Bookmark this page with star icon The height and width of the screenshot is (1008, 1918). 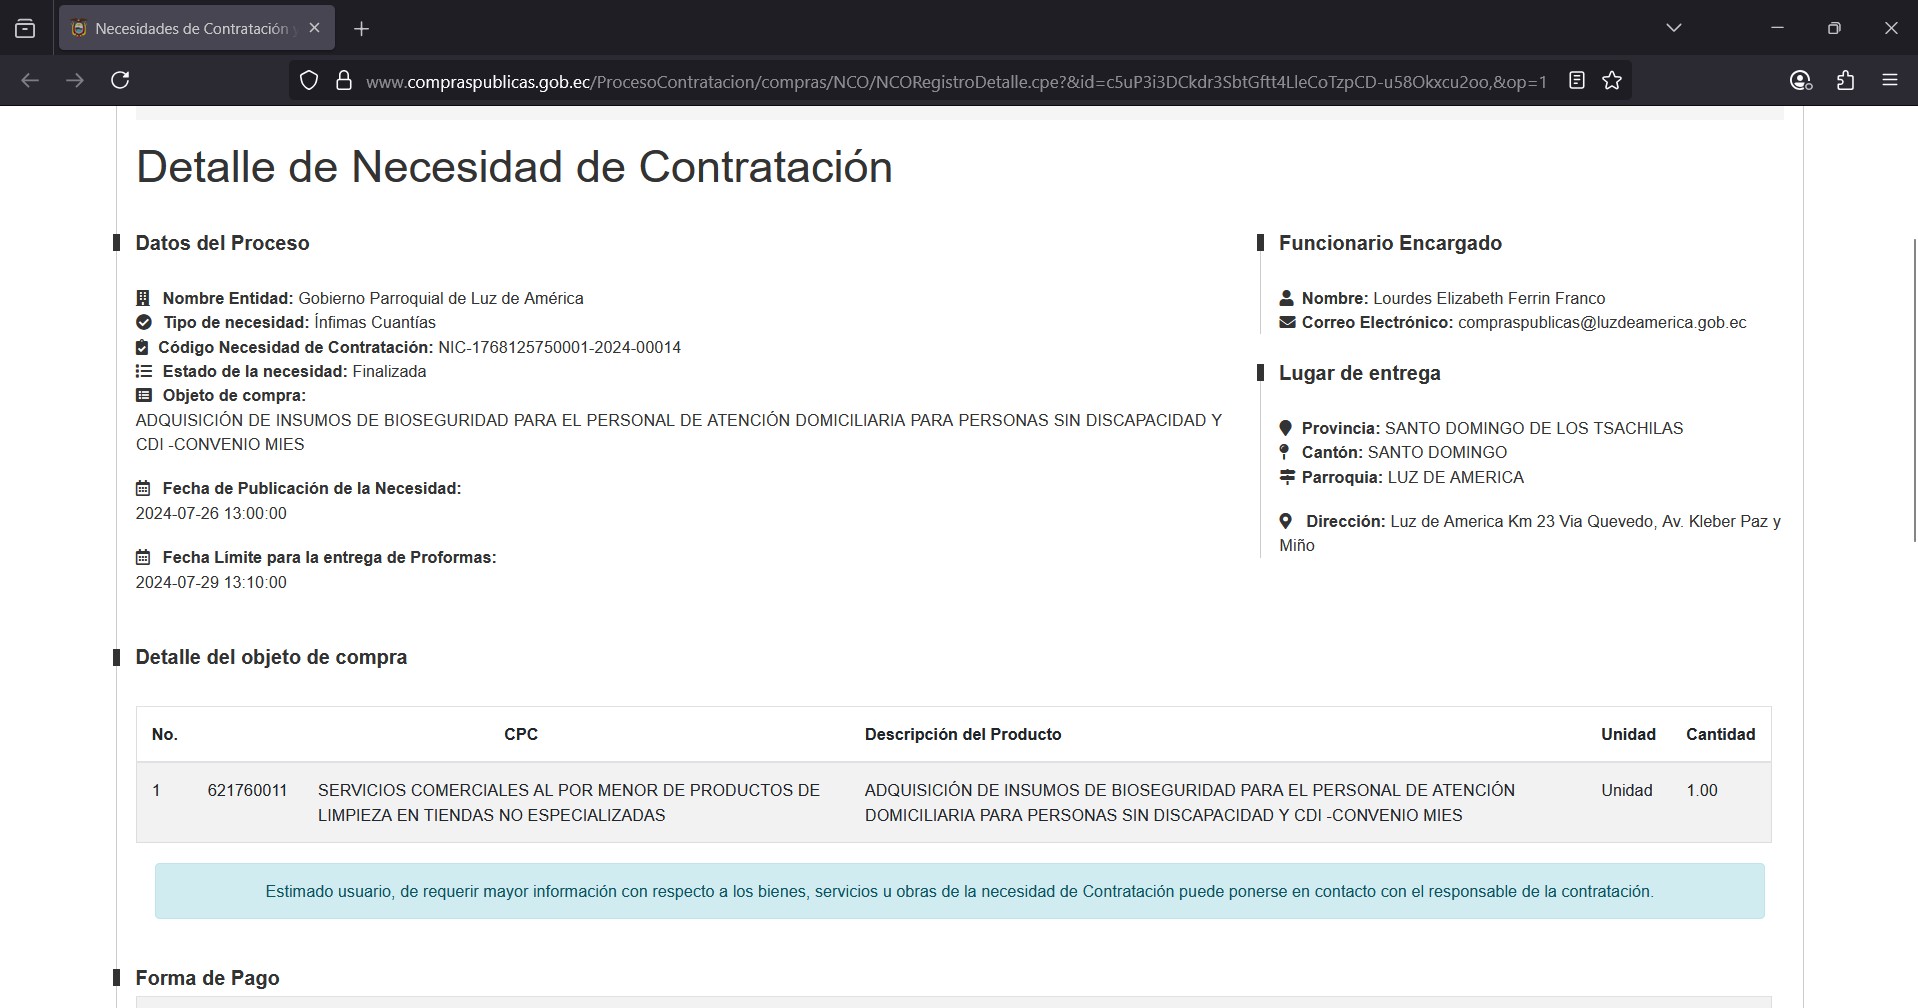point(1612,81)
